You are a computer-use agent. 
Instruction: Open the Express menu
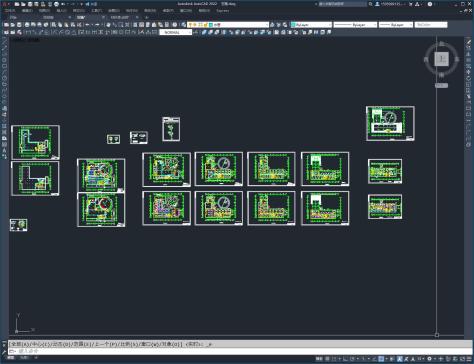tap(222, 11)
